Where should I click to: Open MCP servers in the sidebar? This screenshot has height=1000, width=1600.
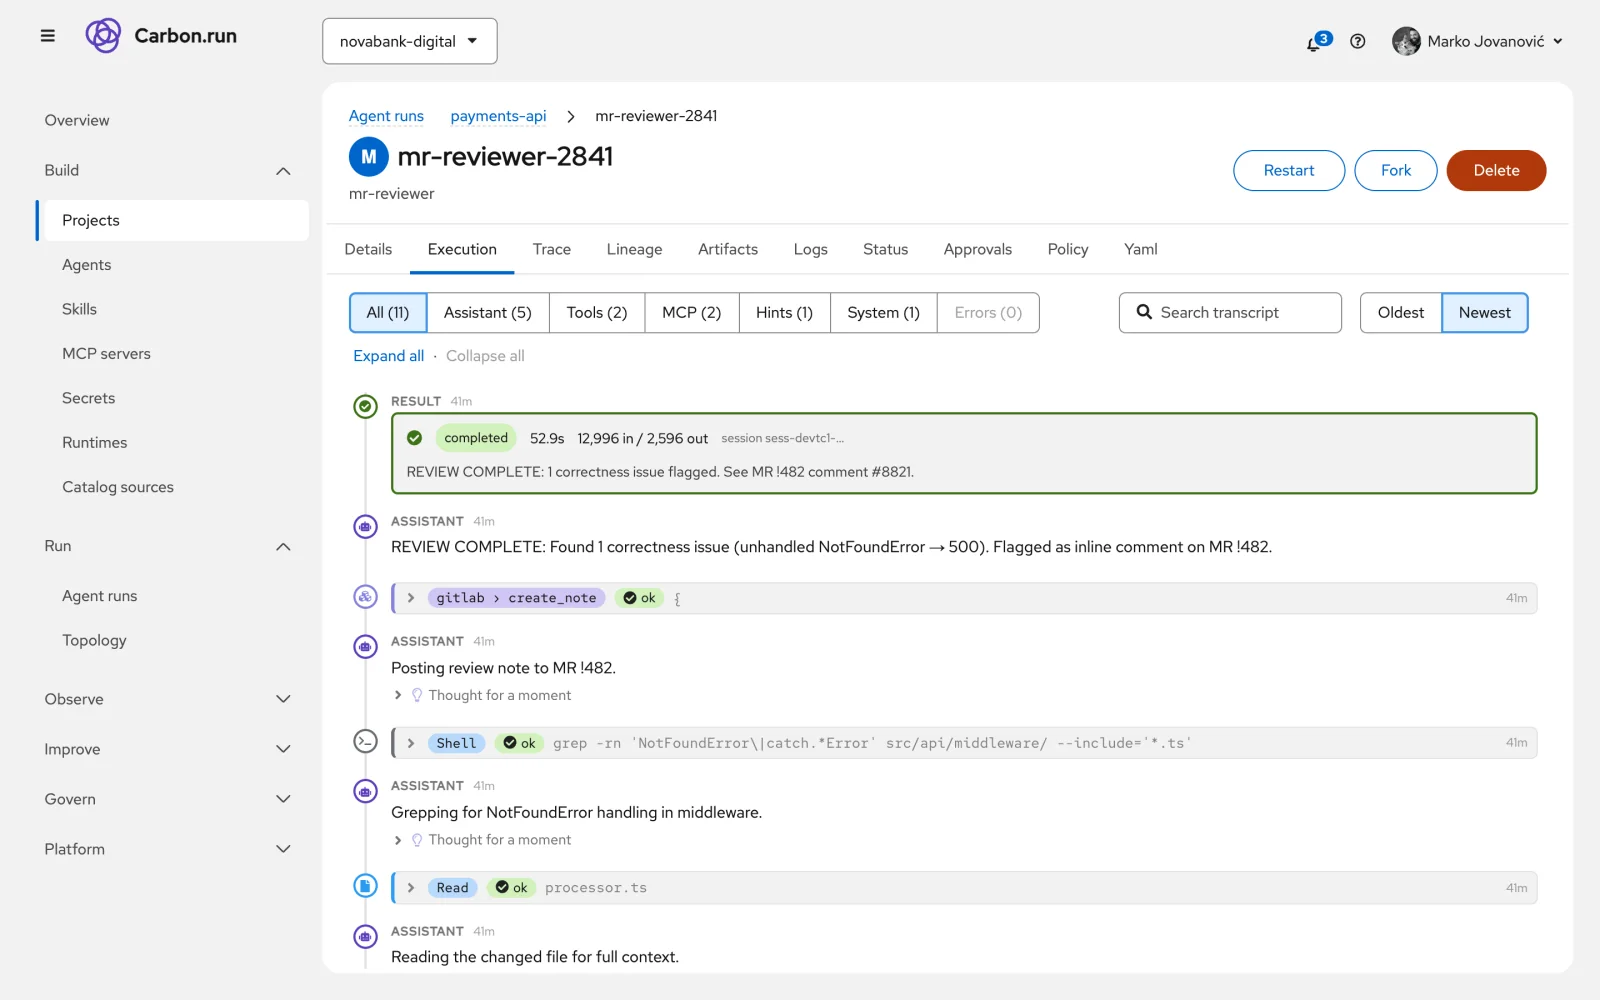pyautogui.click(x=106, y=354)
